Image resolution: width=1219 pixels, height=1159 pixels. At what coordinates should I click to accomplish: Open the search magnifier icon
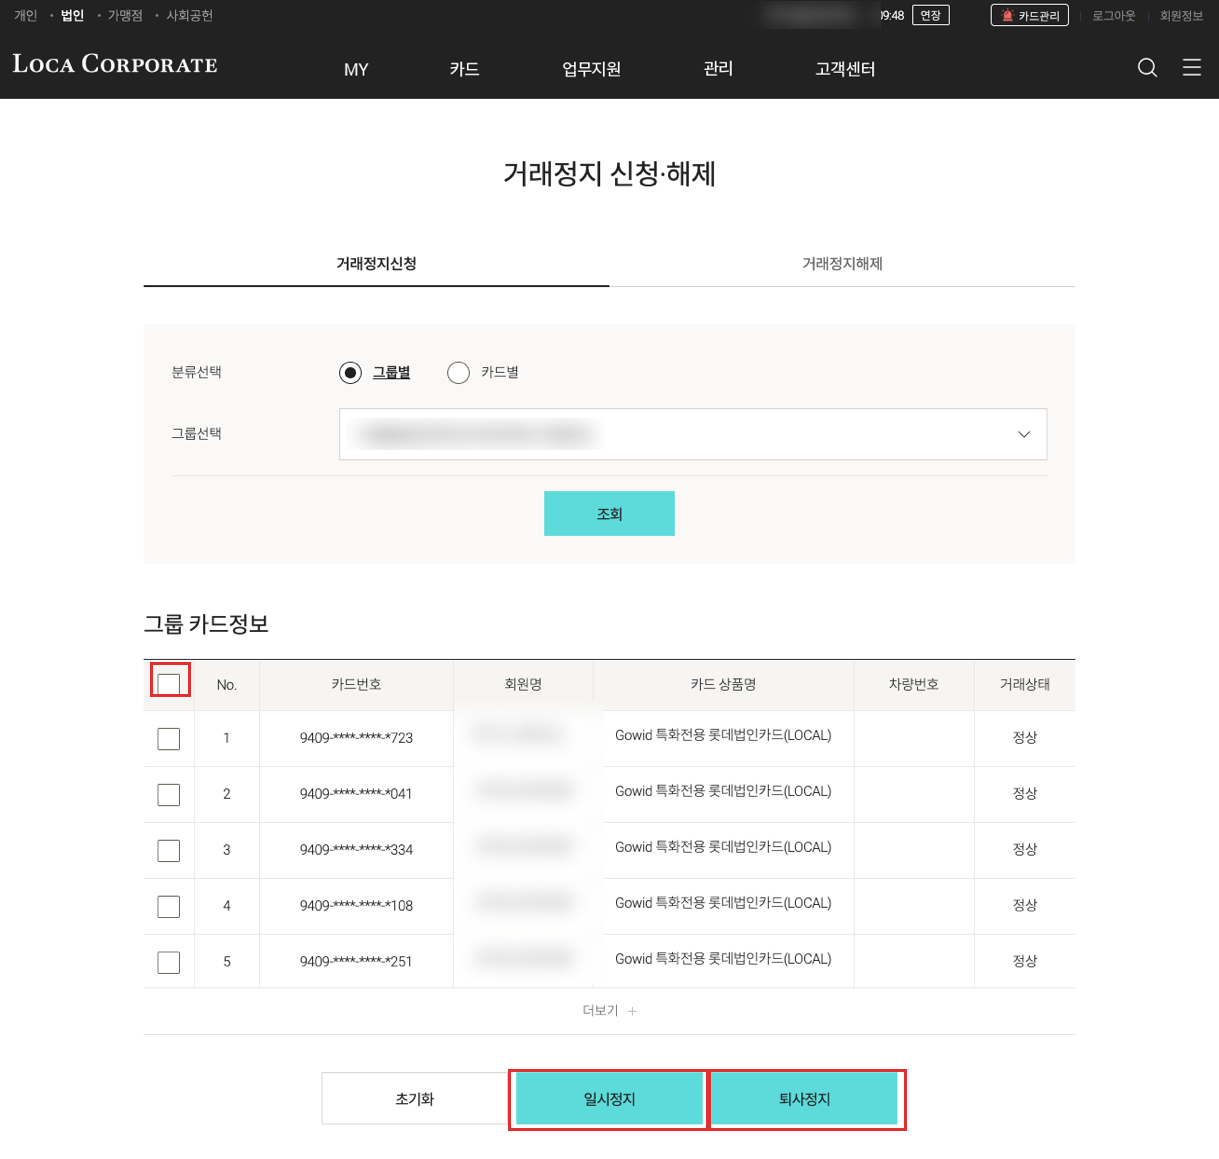pos(1147,67)
